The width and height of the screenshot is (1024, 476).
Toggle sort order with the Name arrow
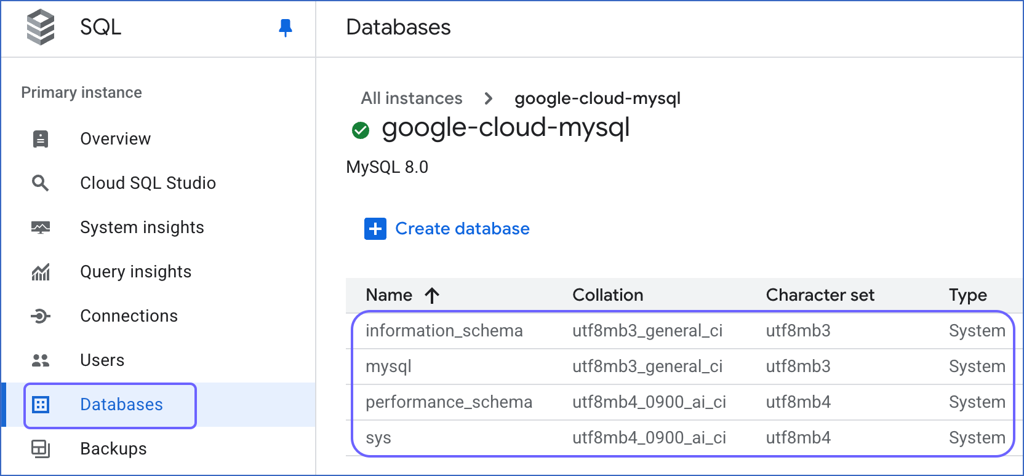pos(431,296)
